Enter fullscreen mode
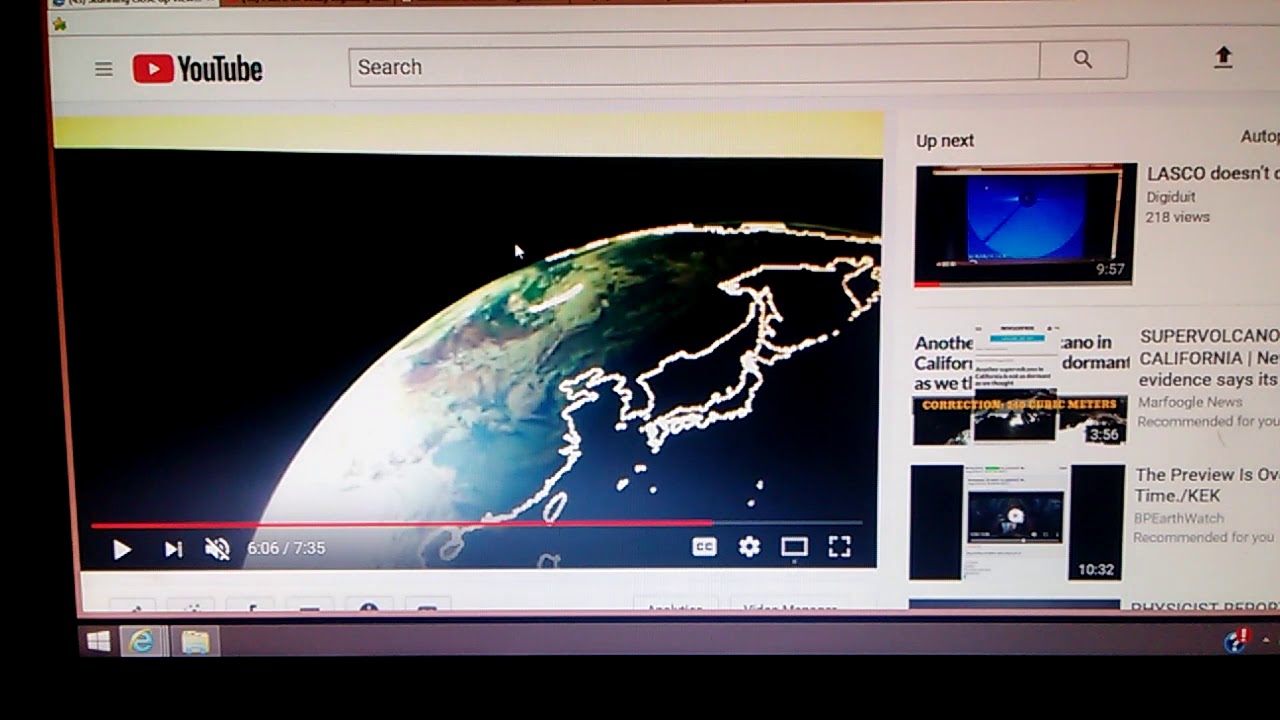The image size is (1280, 720). pos(839,546)
